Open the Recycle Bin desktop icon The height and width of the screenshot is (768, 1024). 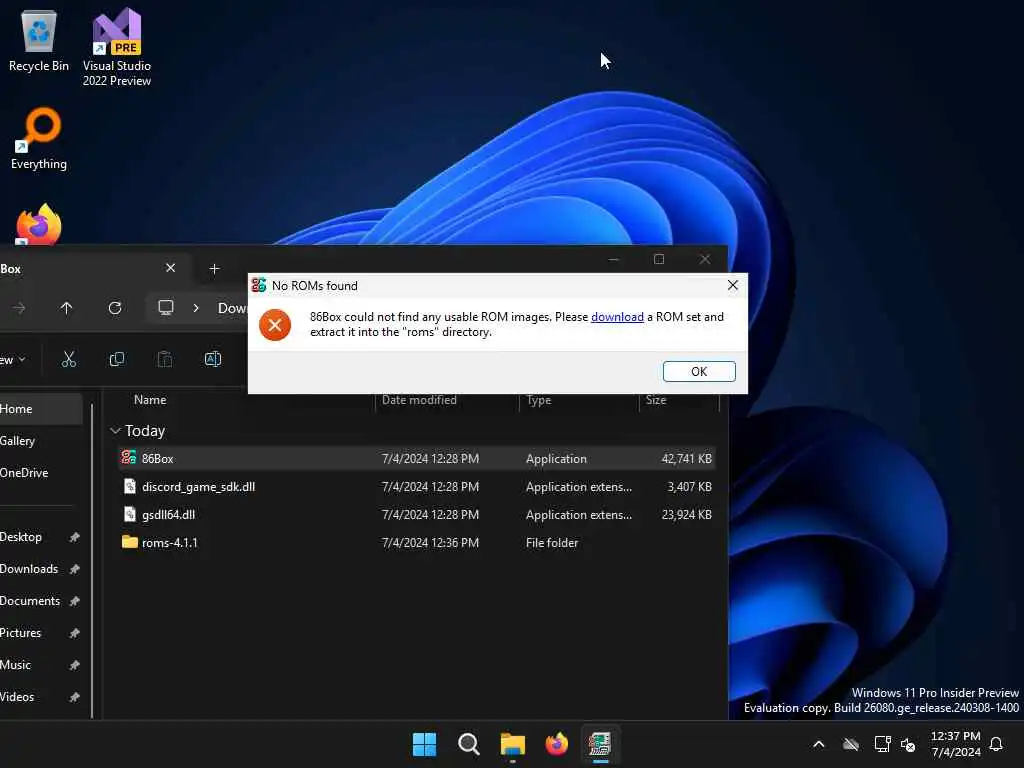(x=39, y=40)
